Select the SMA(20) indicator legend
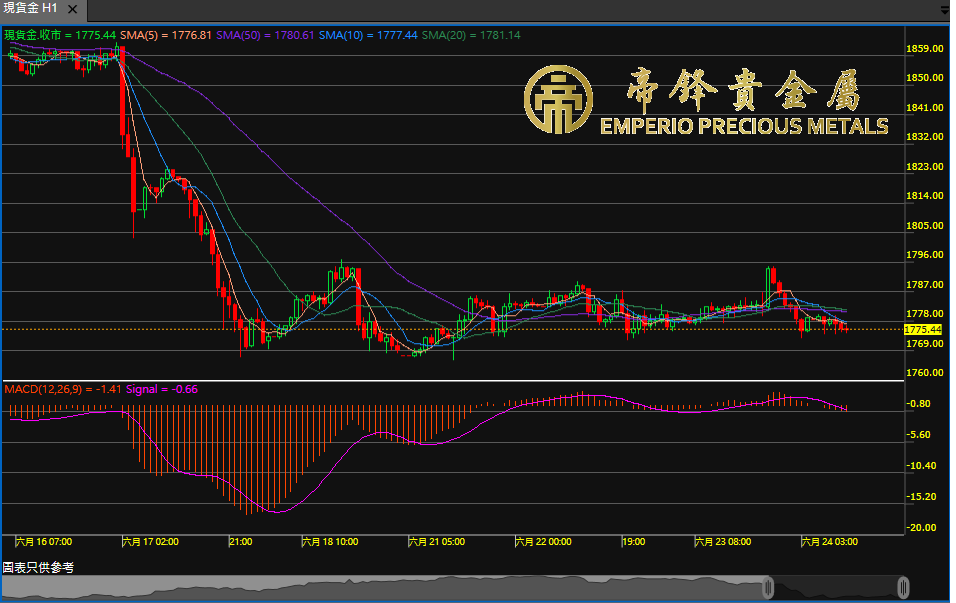The height and width of the screenshot is (603, 956). pyautogui.click(x=470, y=35)
